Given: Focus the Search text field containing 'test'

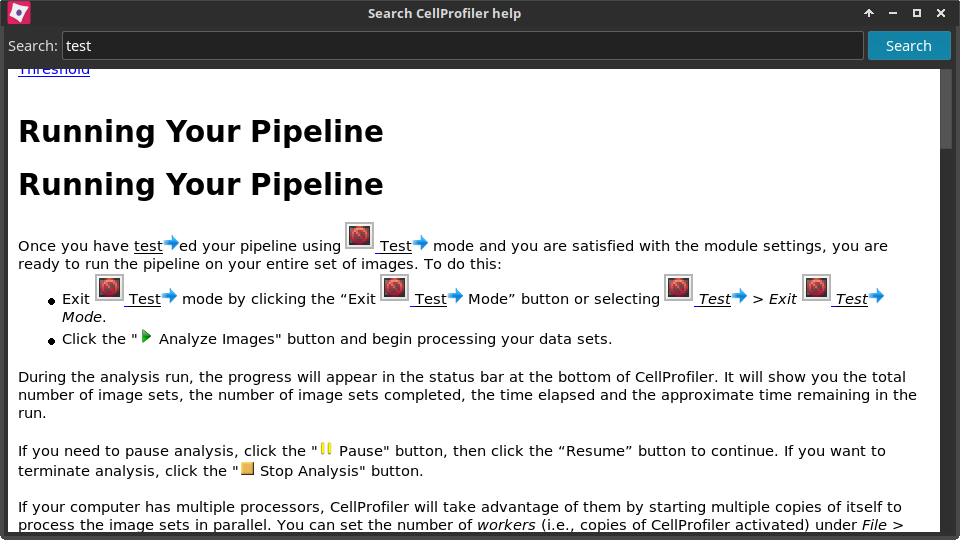Looking at the screenshot, I should (x=463, y=46).
